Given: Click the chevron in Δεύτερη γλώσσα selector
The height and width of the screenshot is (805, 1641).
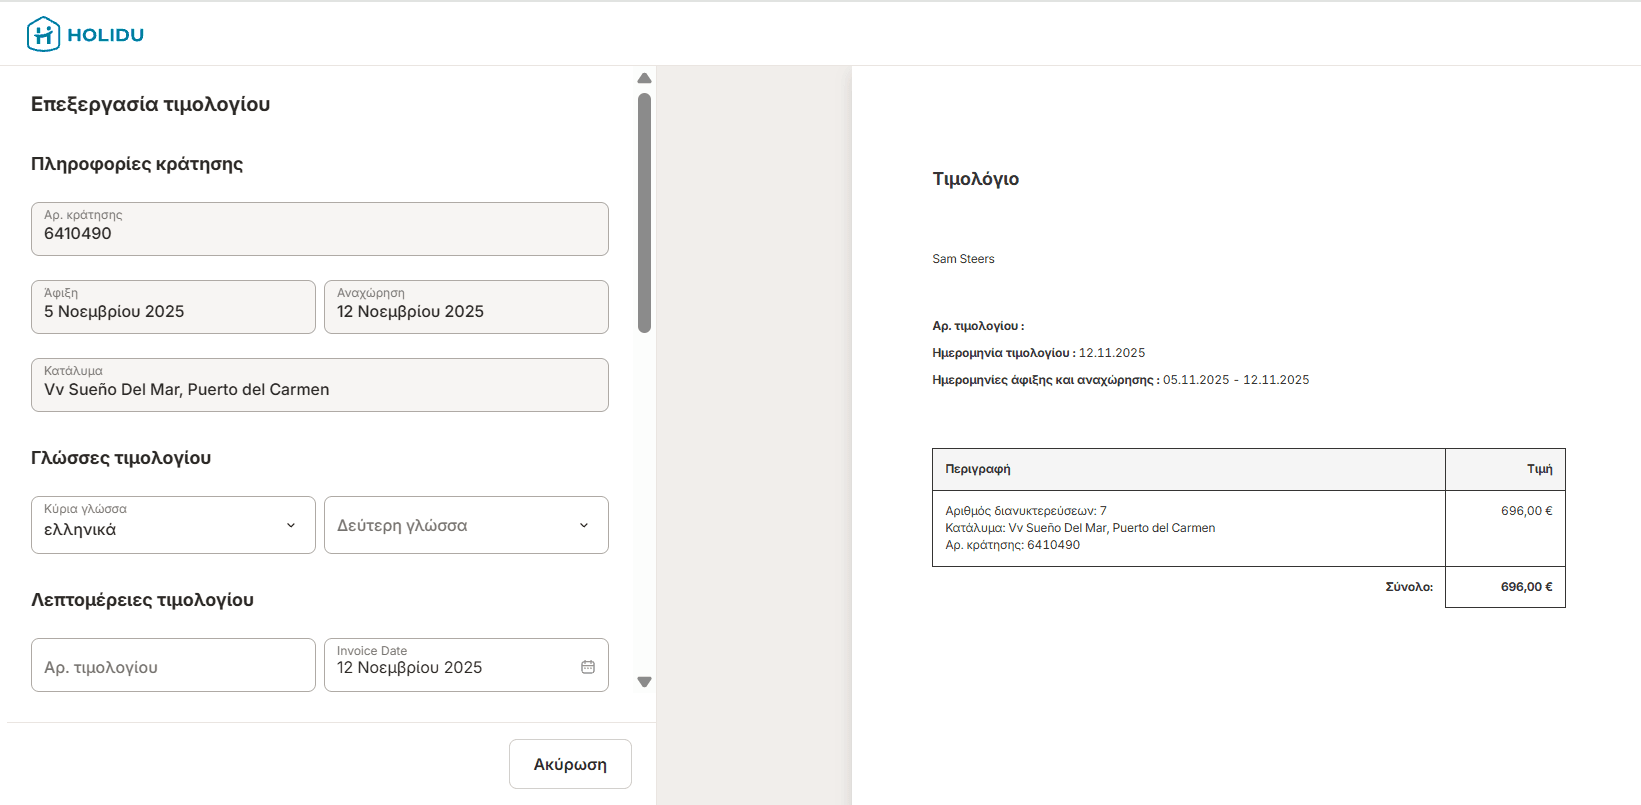Looking at the screenshot, I should 584,525.
